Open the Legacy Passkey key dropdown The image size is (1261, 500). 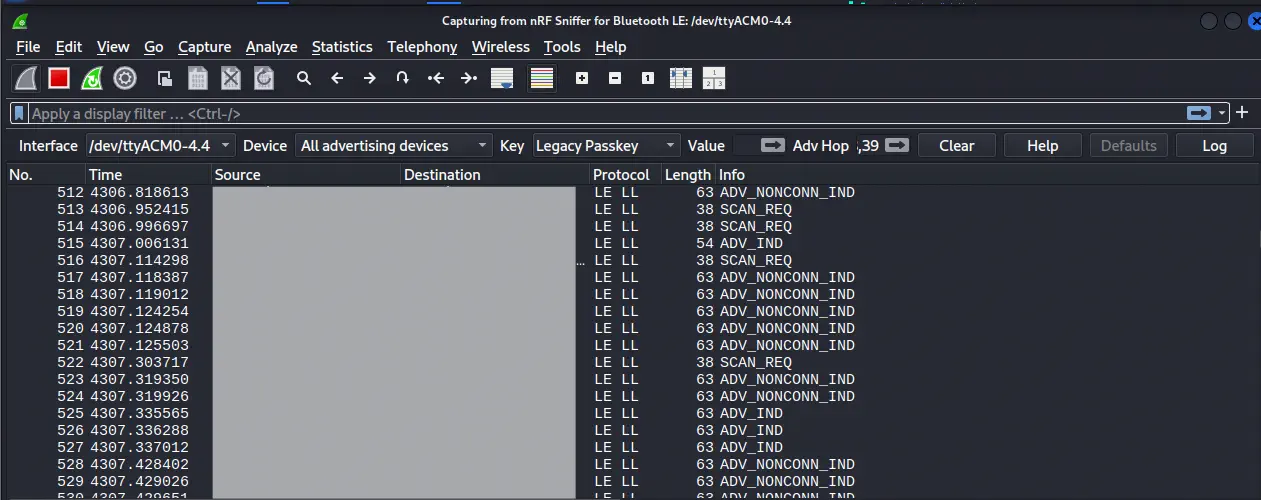tap(605, 146)
